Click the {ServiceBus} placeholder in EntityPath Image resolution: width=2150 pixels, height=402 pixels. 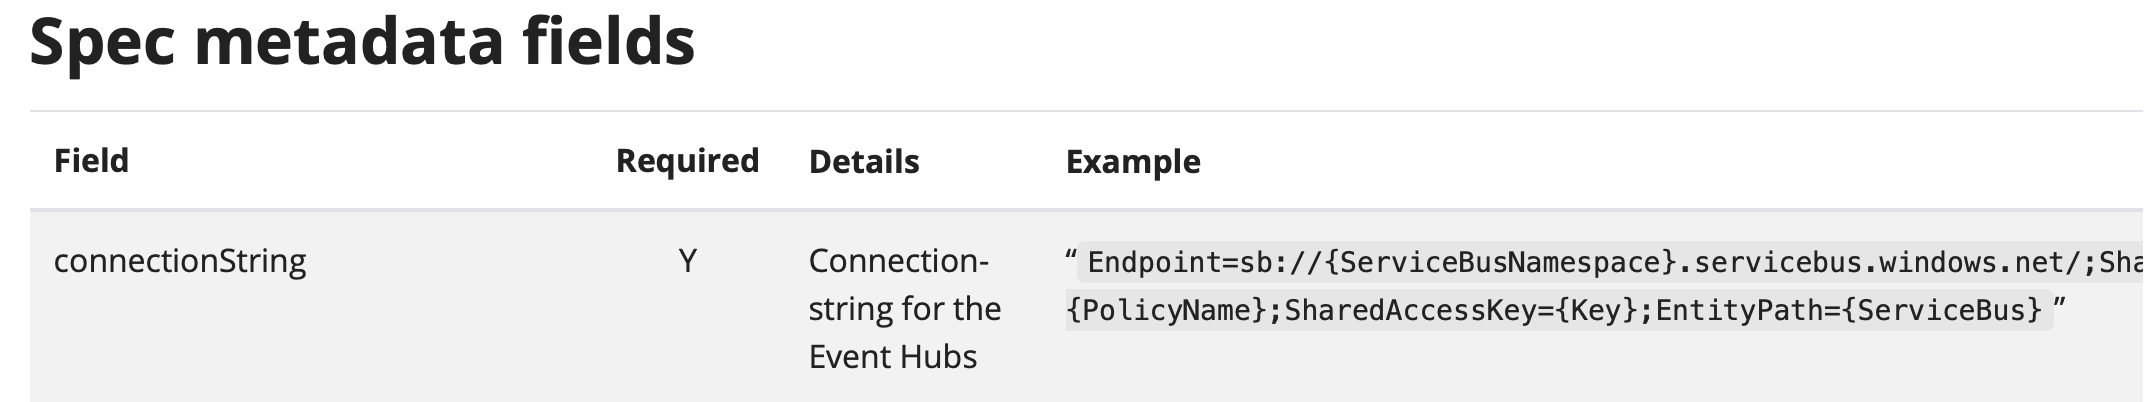pyautogui.click(x=1942, y=311)
